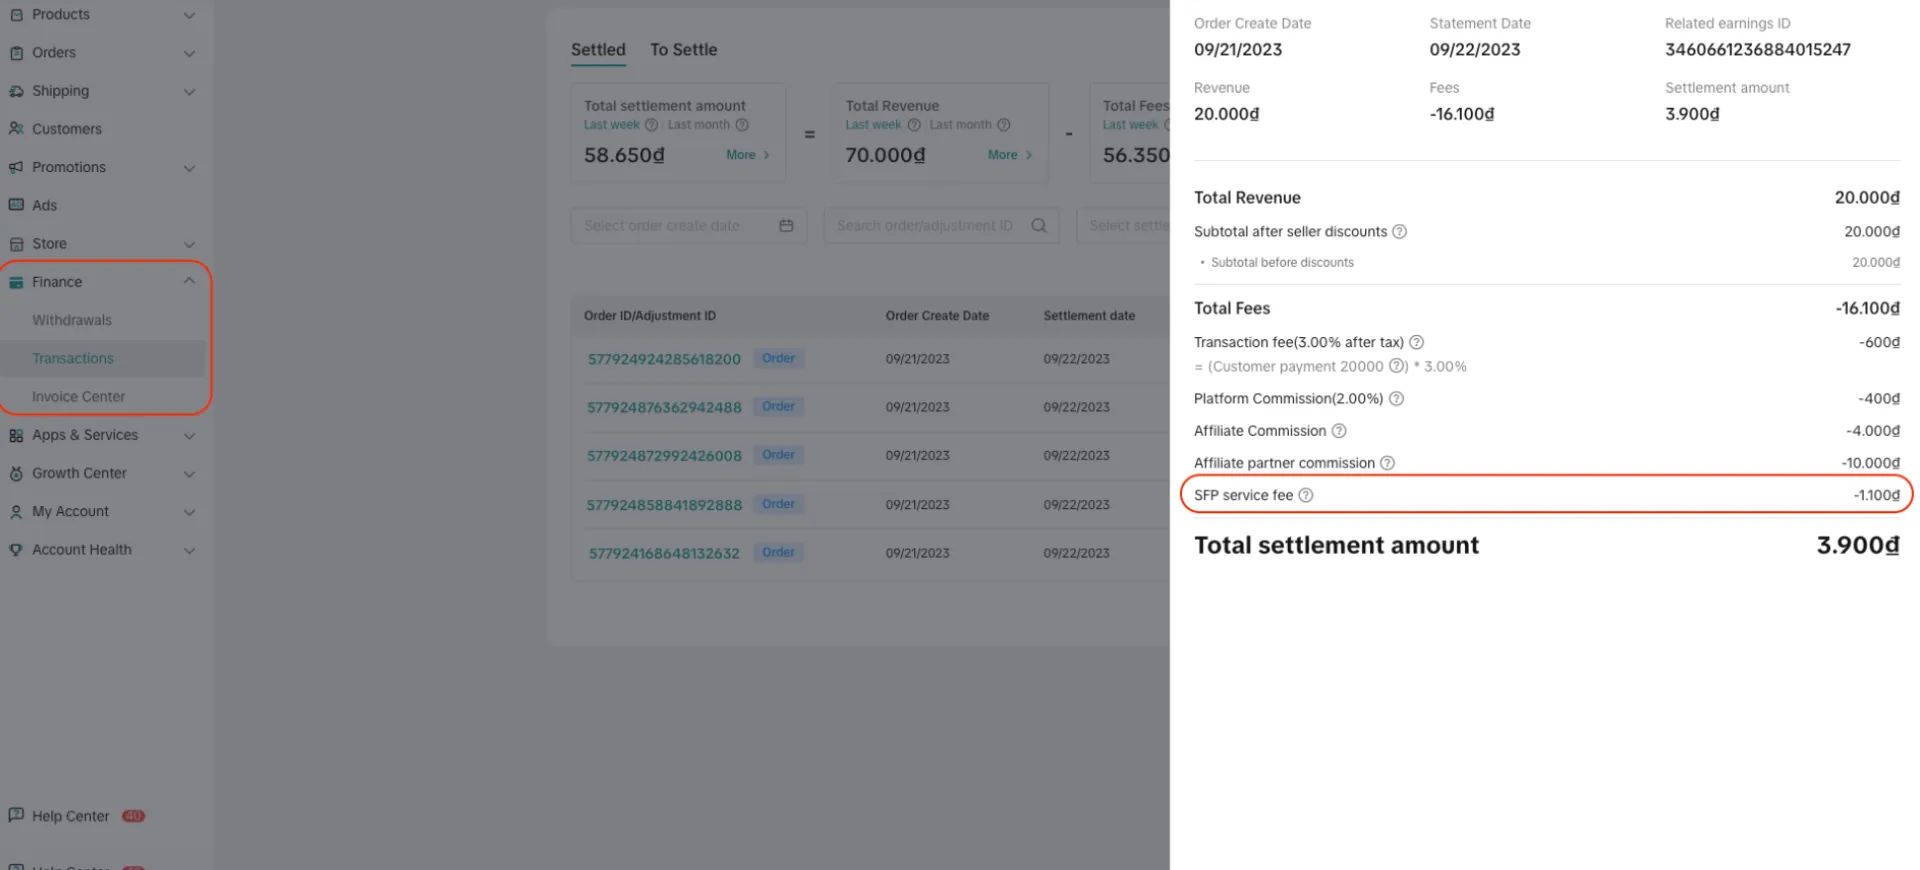Click the Orders sidebar icon
Viewport: 1920px width, 870px height.
click(16, 53)
